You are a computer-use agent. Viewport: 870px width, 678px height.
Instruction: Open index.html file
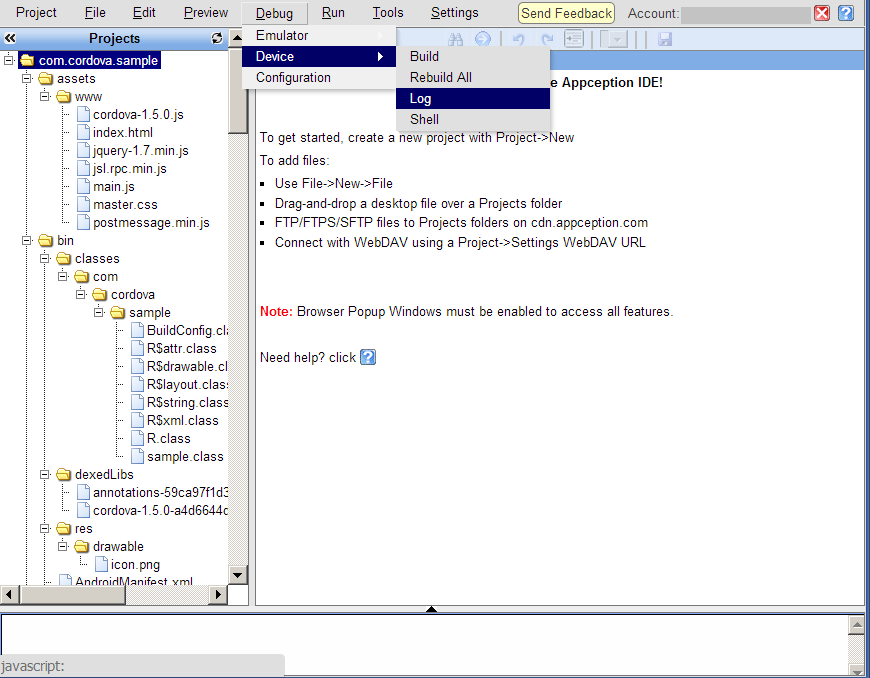123,133
